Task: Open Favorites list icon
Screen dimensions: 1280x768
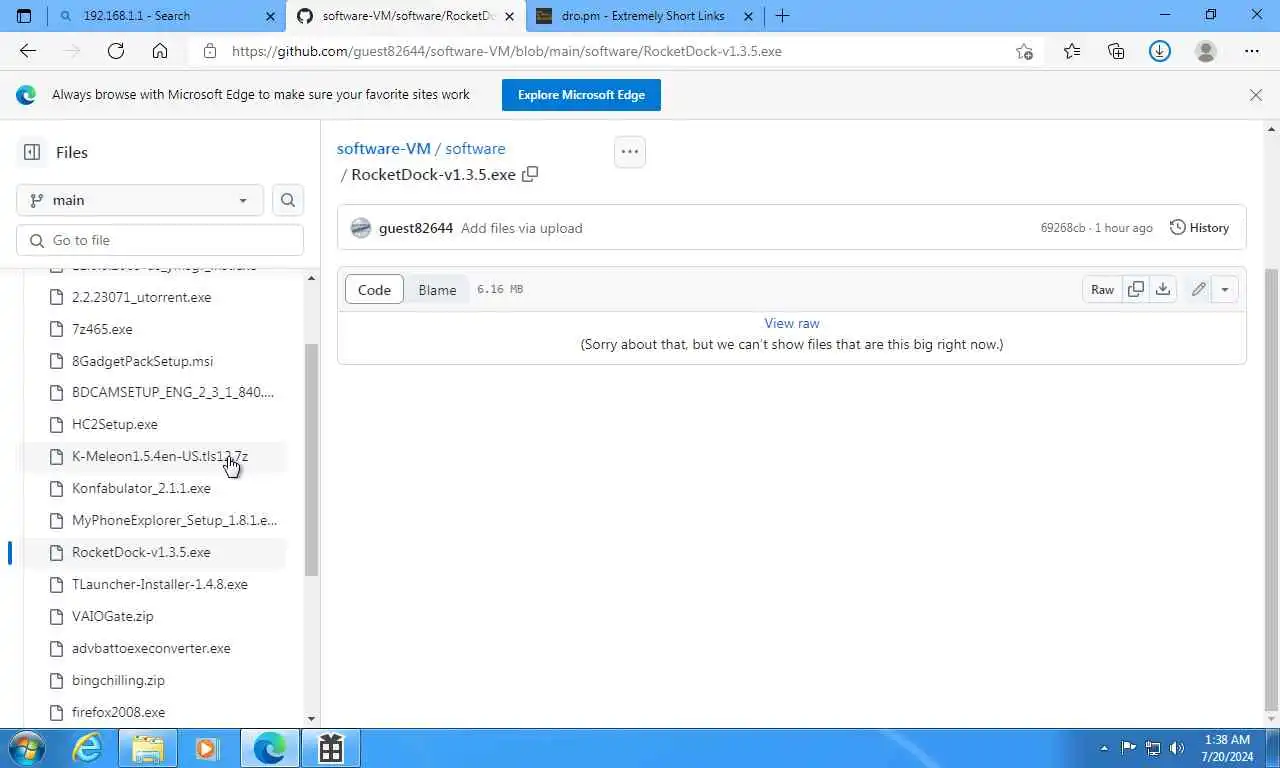Action: [1072, 51]
